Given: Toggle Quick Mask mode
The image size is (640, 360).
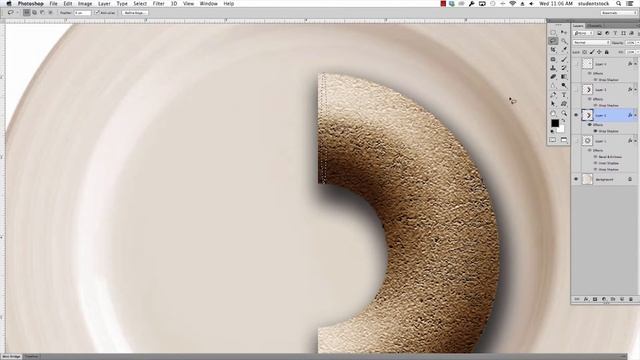Looking at the screenshot, I should tap(553, 140).
